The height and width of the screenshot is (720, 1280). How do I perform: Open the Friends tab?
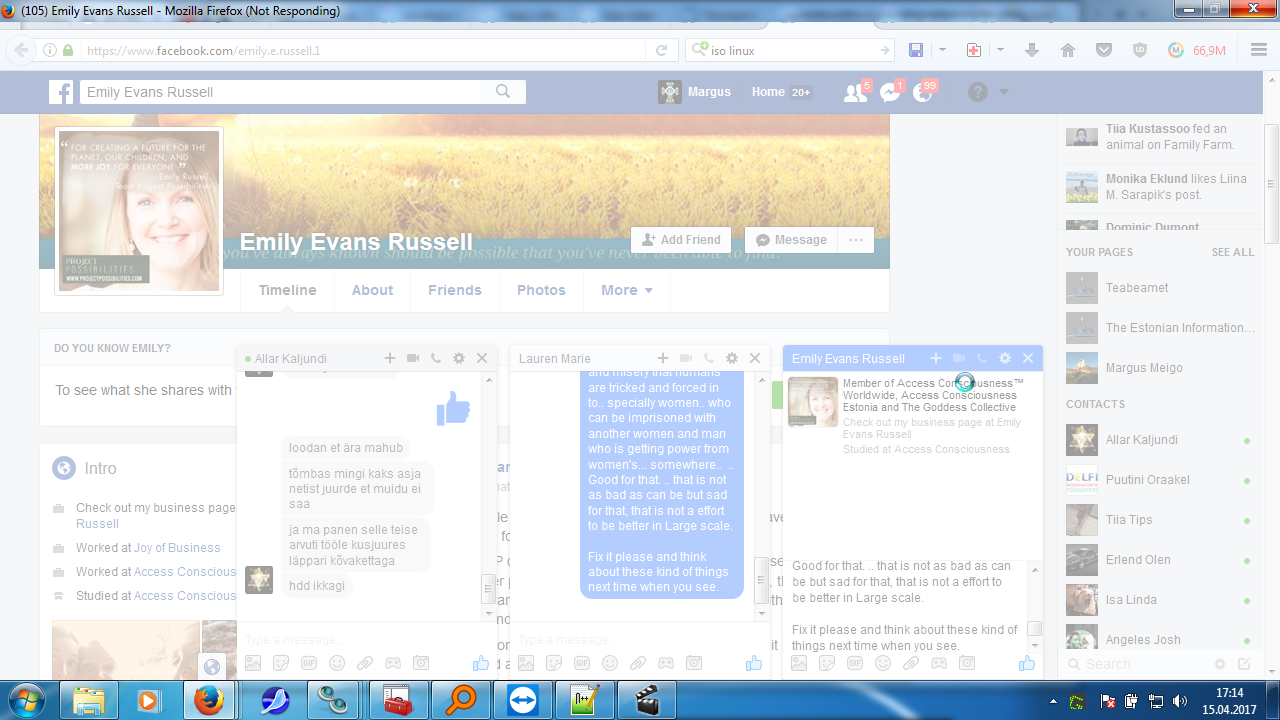click(x=455, y=290)
